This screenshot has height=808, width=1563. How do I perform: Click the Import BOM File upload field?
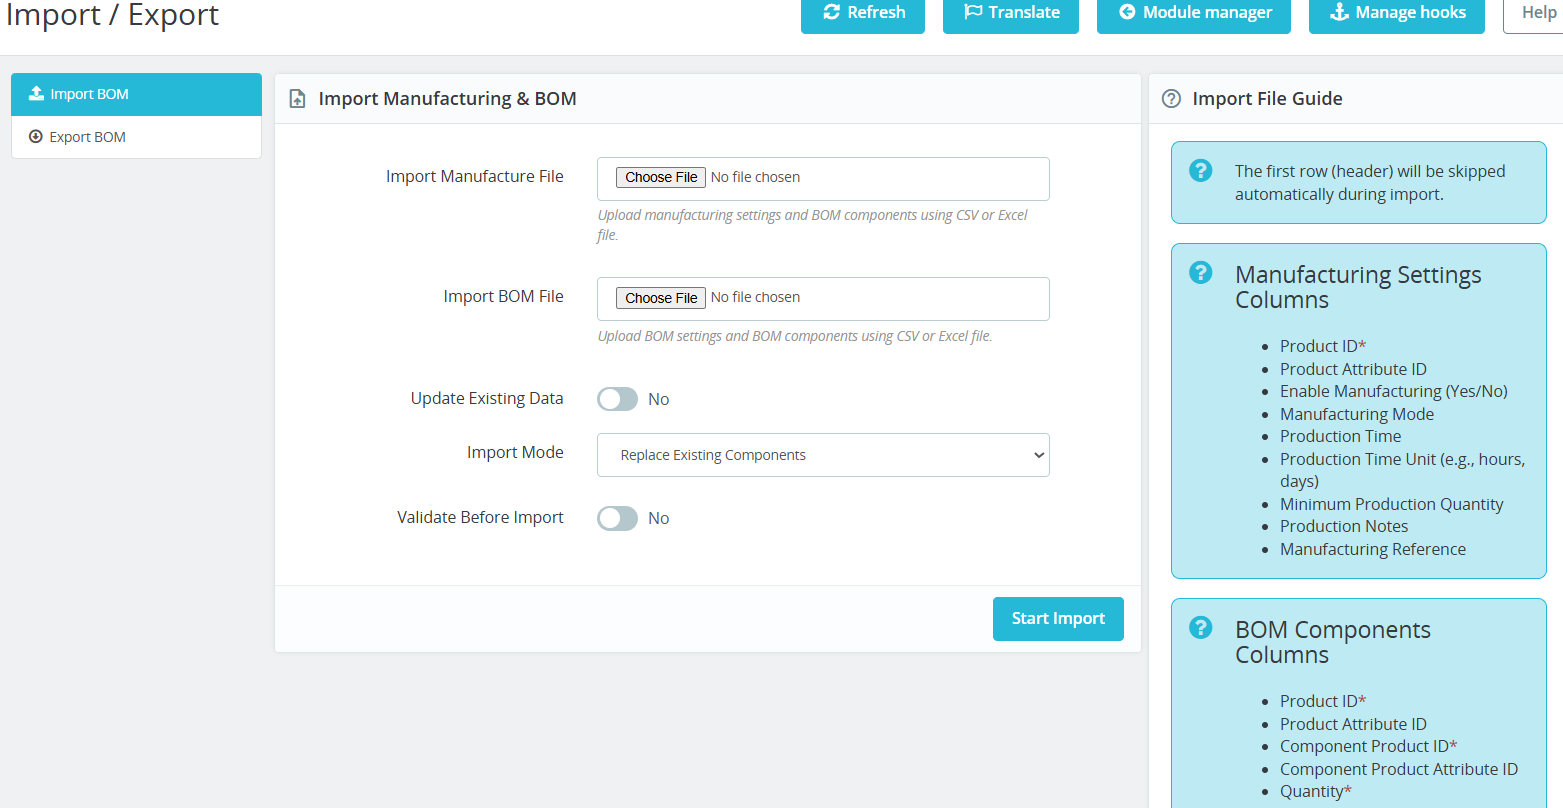click(823, 299)
